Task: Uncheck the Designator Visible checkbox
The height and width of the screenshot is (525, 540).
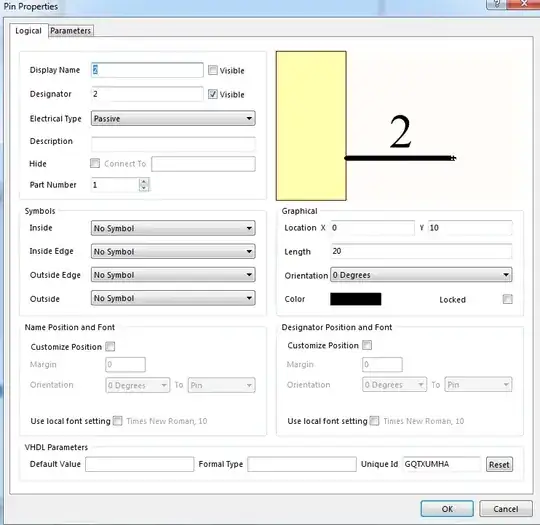Action: tap(213, 94)
